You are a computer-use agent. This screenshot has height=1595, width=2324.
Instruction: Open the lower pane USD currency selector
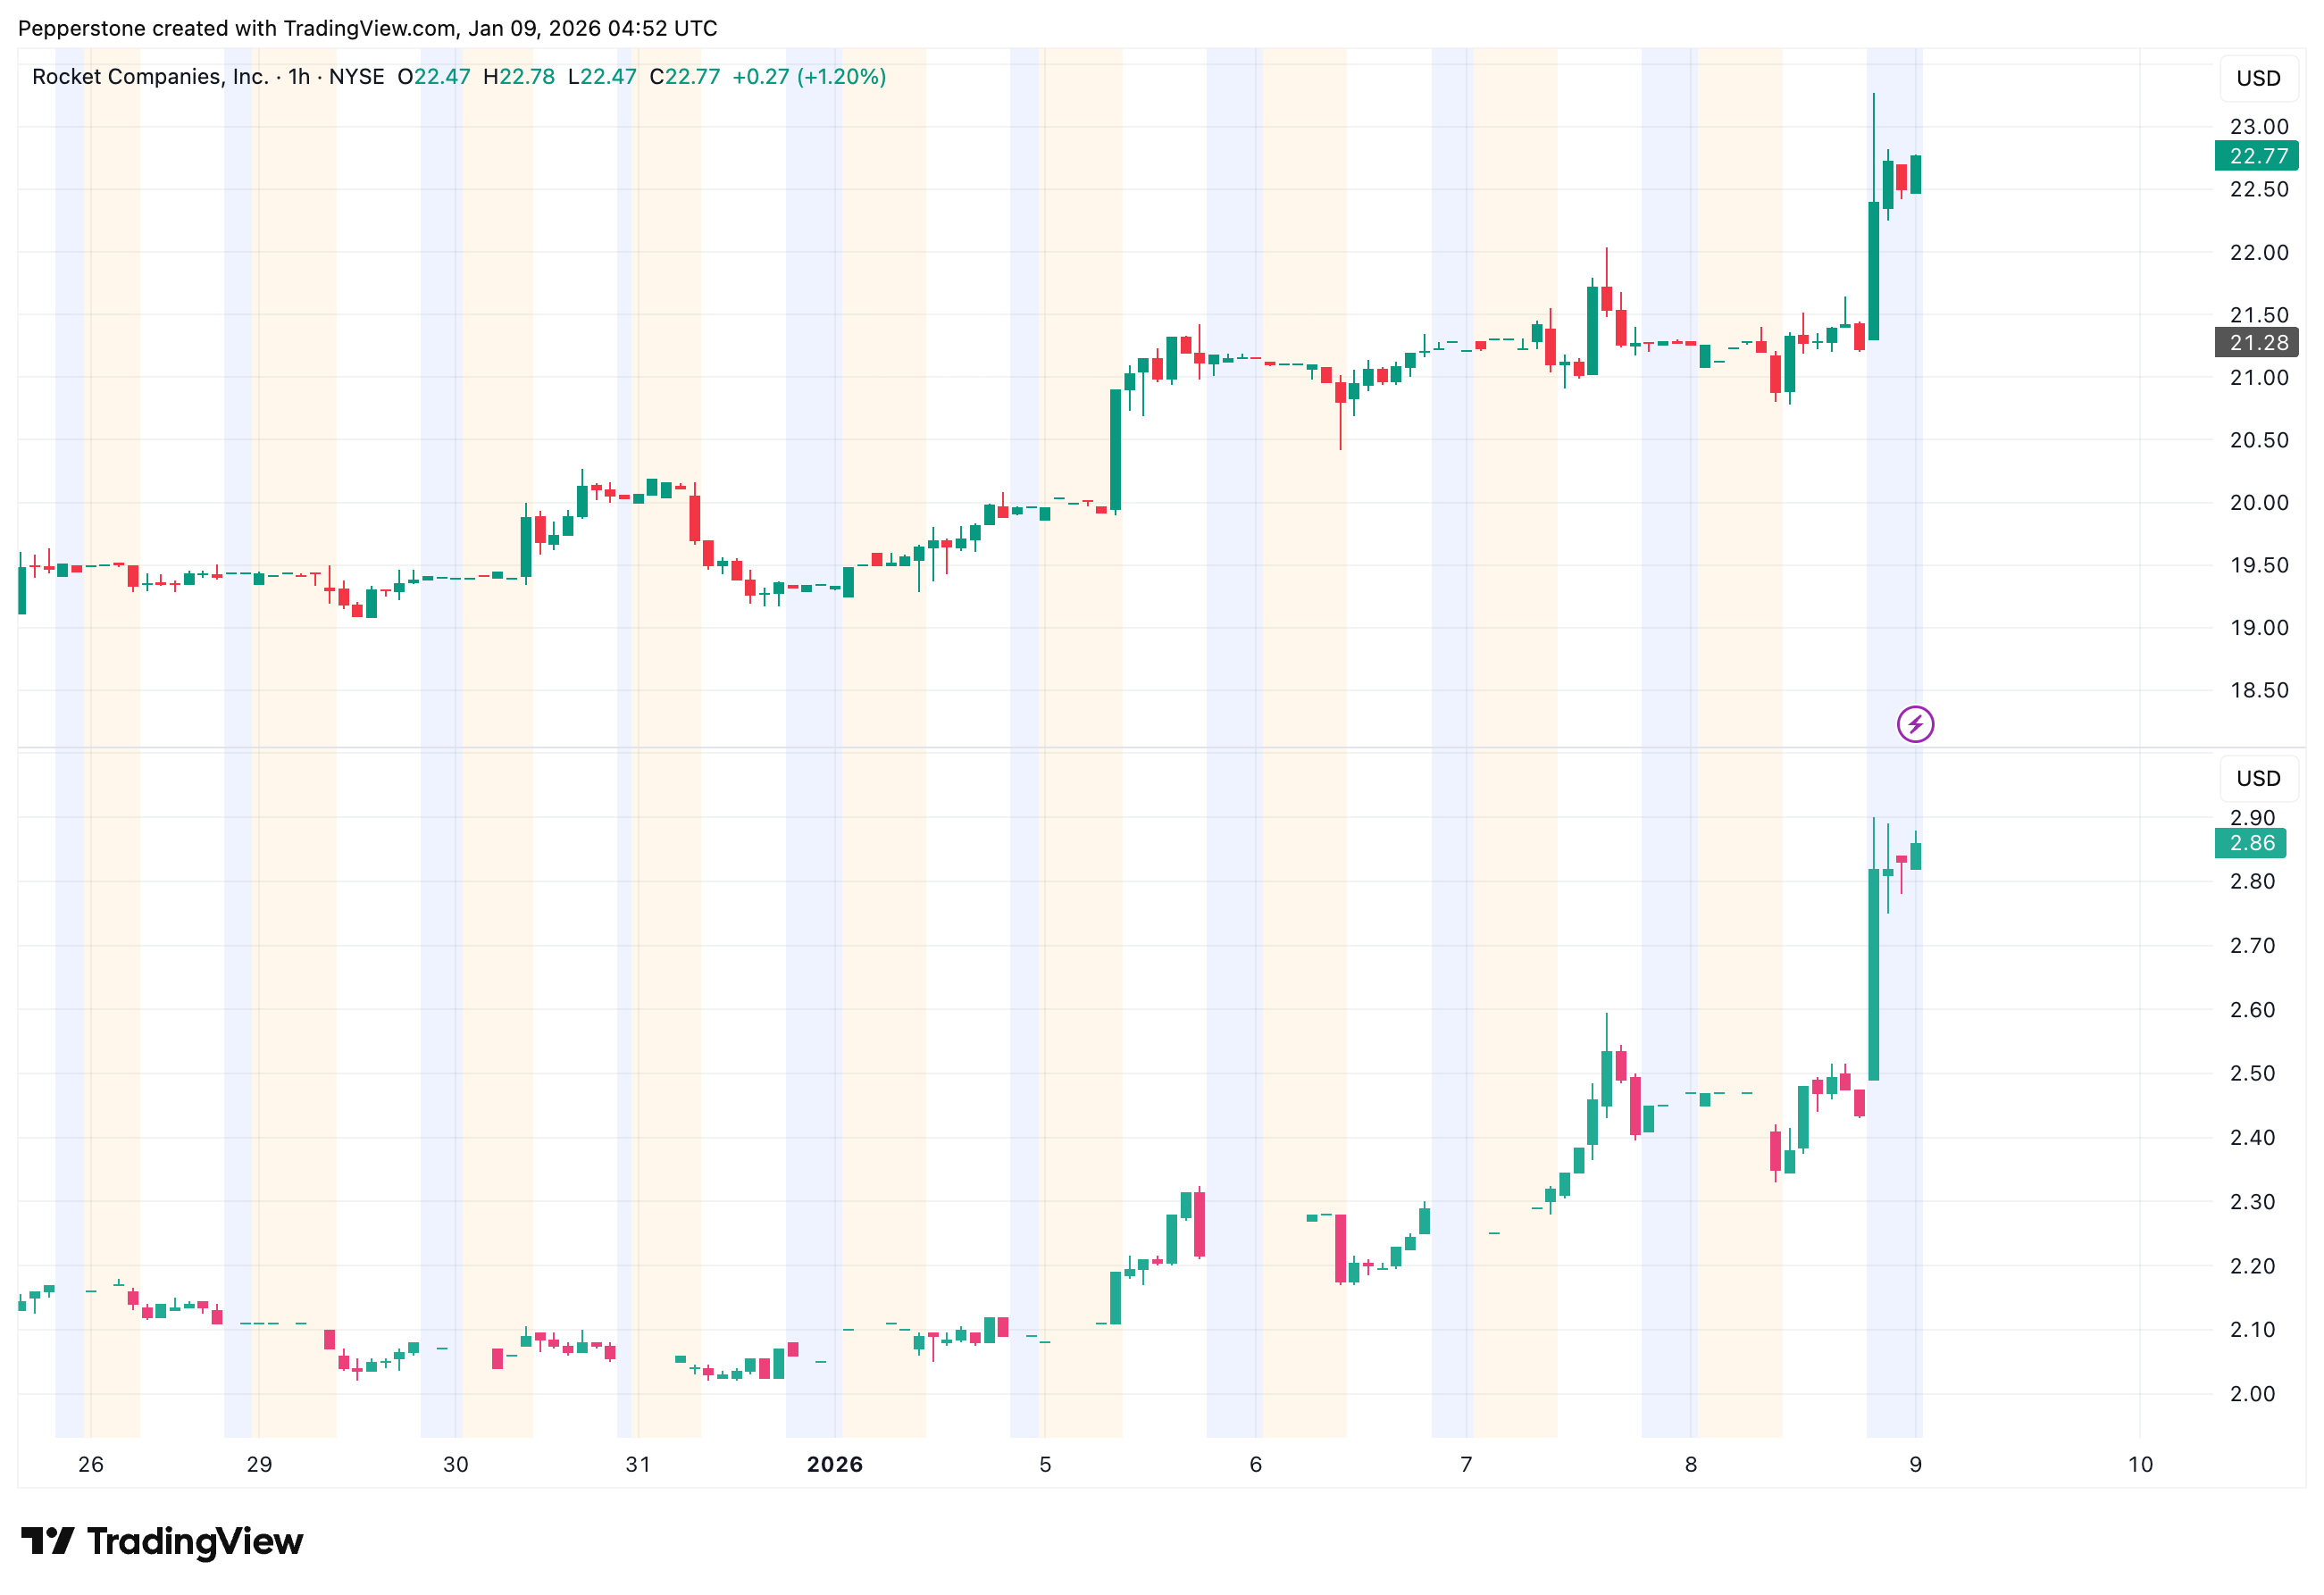(2257, 778)
